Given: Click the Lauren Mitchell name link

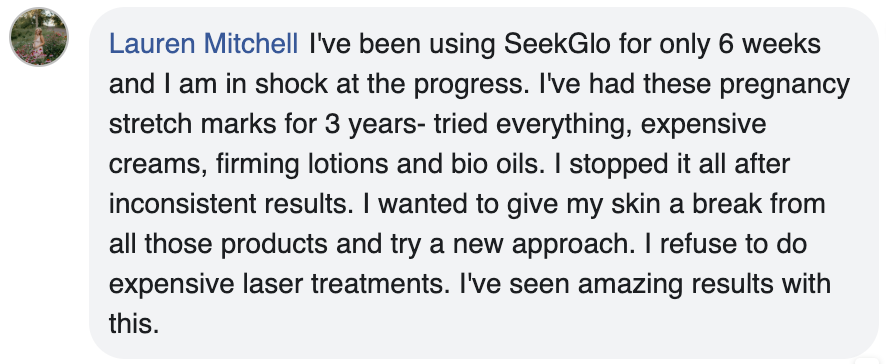Looking at the screenshot, I should point(203,44).
